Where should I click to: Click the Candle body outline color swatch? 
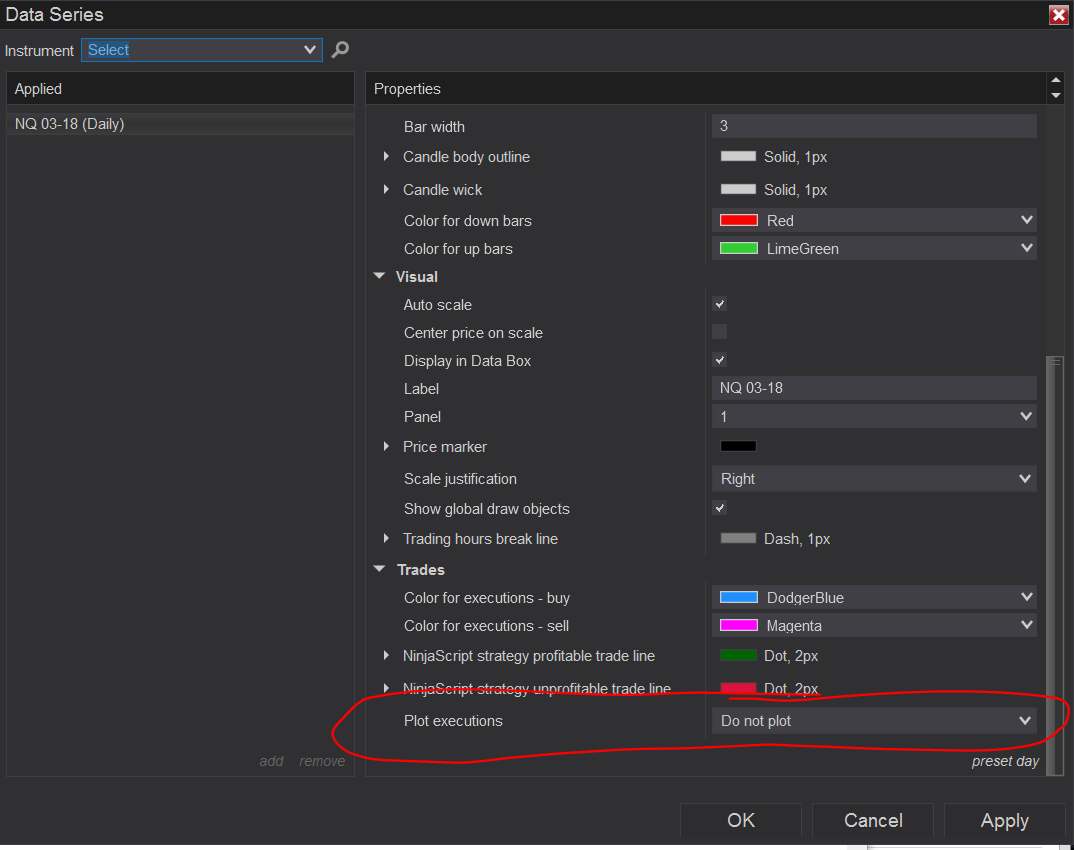point(738,156)
